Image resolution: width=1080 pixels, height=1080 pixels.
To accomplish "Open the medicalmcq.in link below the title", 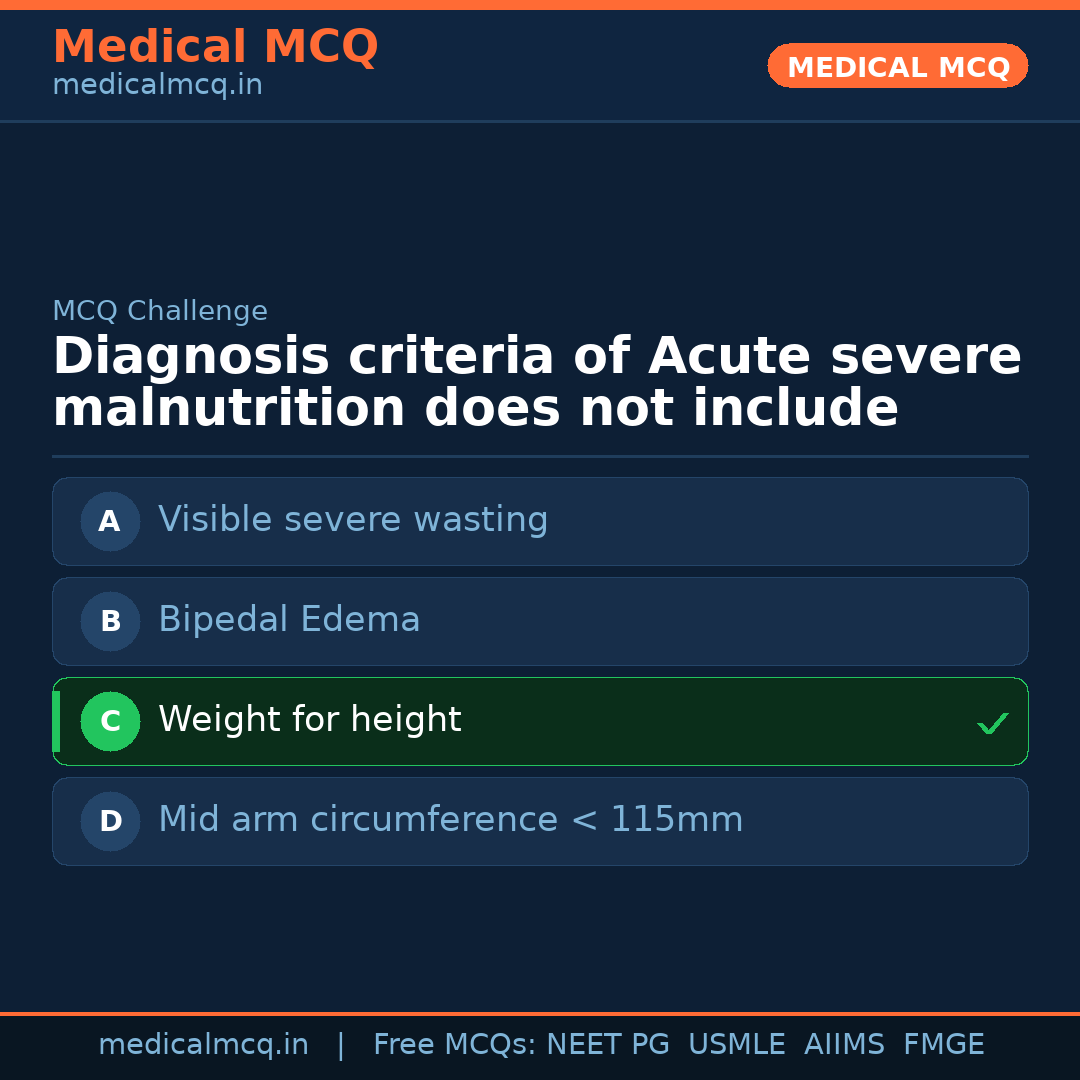I will tap(157, 86).
